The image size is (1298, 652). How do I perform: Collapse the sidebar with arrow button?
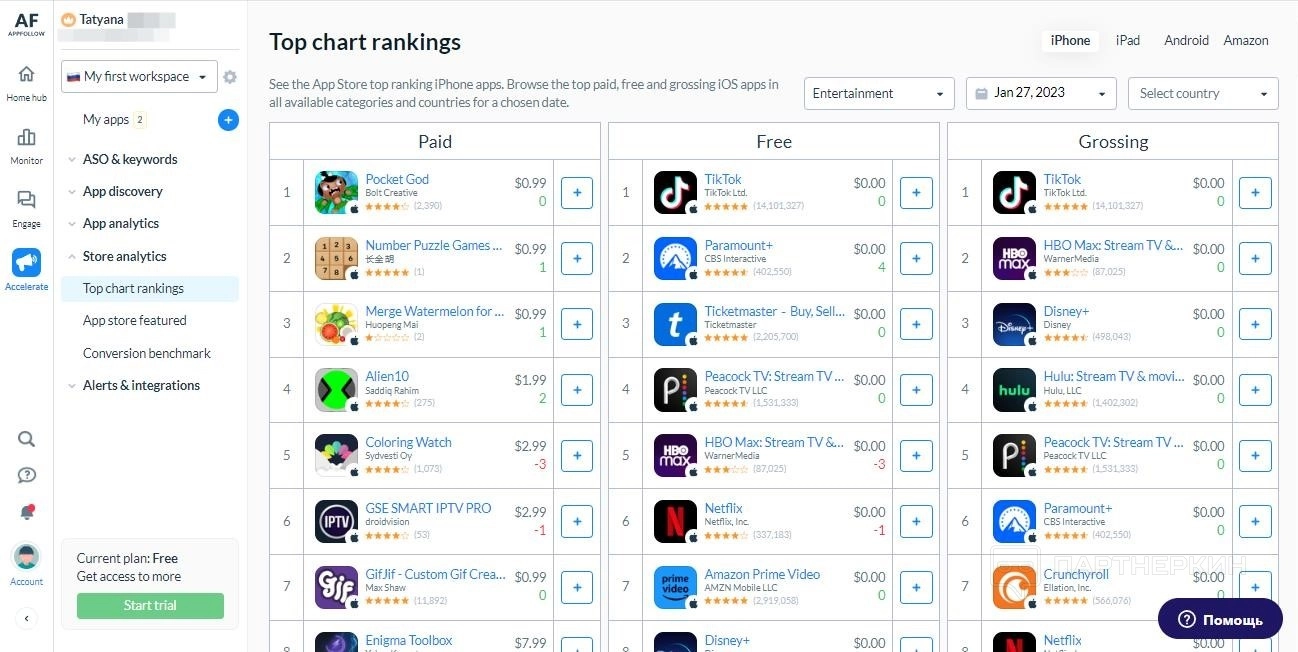pos(26,618)
